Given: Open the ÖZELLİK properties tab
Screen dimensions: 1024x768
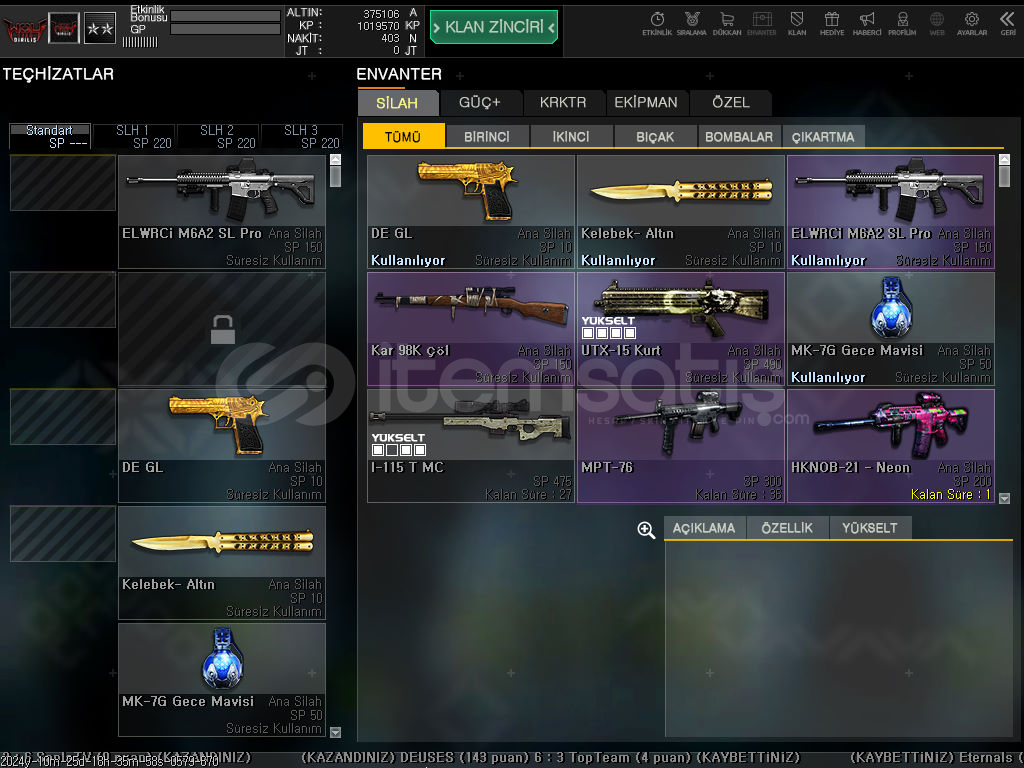Looking at the screenshot, I should click(x=787, y=528).
